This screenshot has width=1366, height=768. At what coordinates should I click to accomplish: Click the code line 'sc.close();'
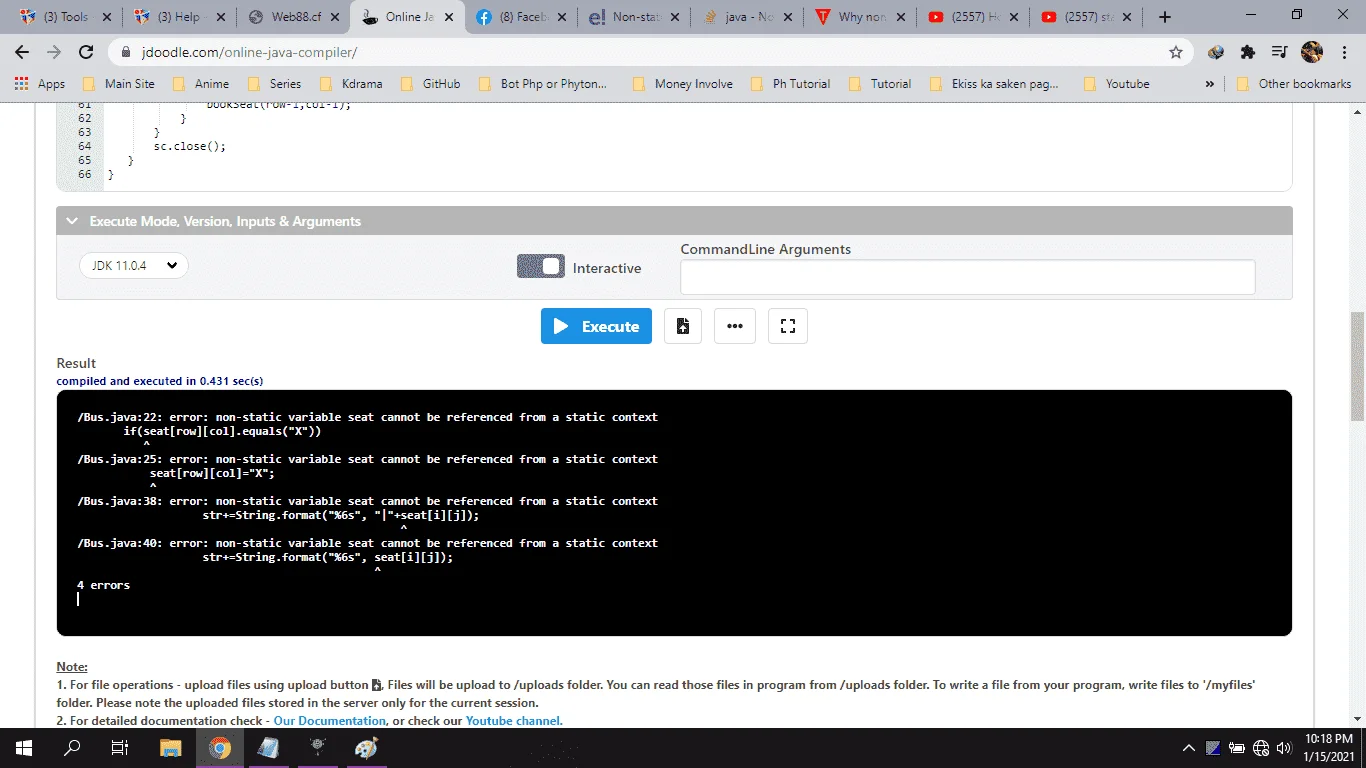click(x=190, y=146)
